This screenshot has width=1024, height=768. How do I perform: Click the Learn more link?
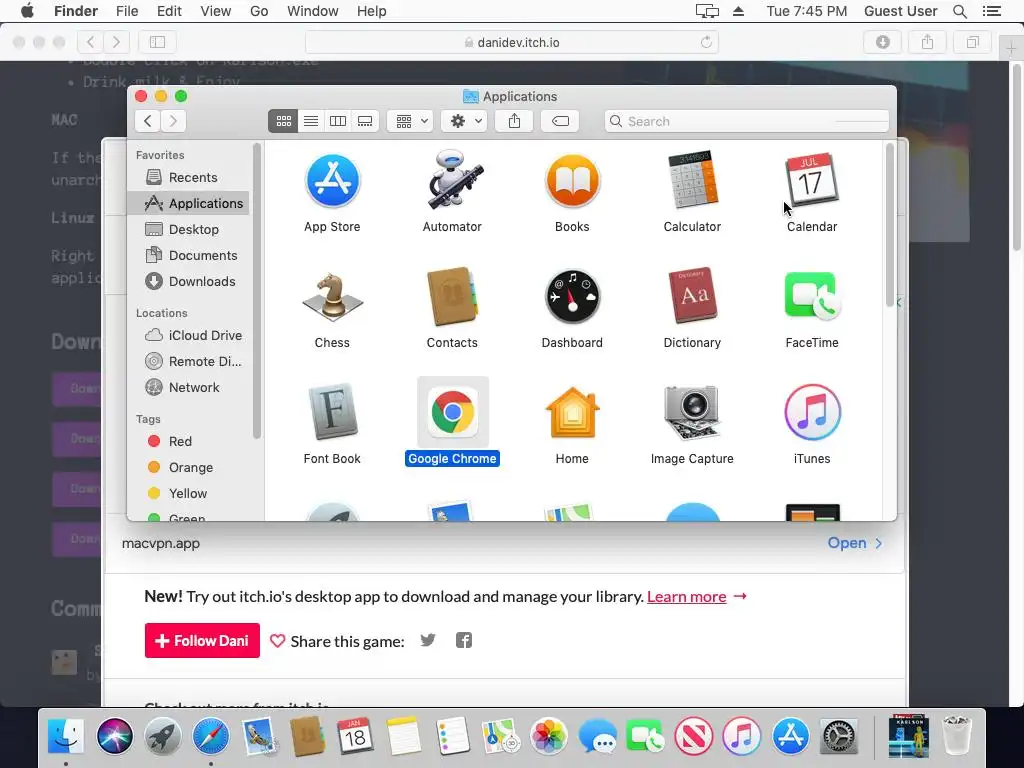tap(686, 597)
